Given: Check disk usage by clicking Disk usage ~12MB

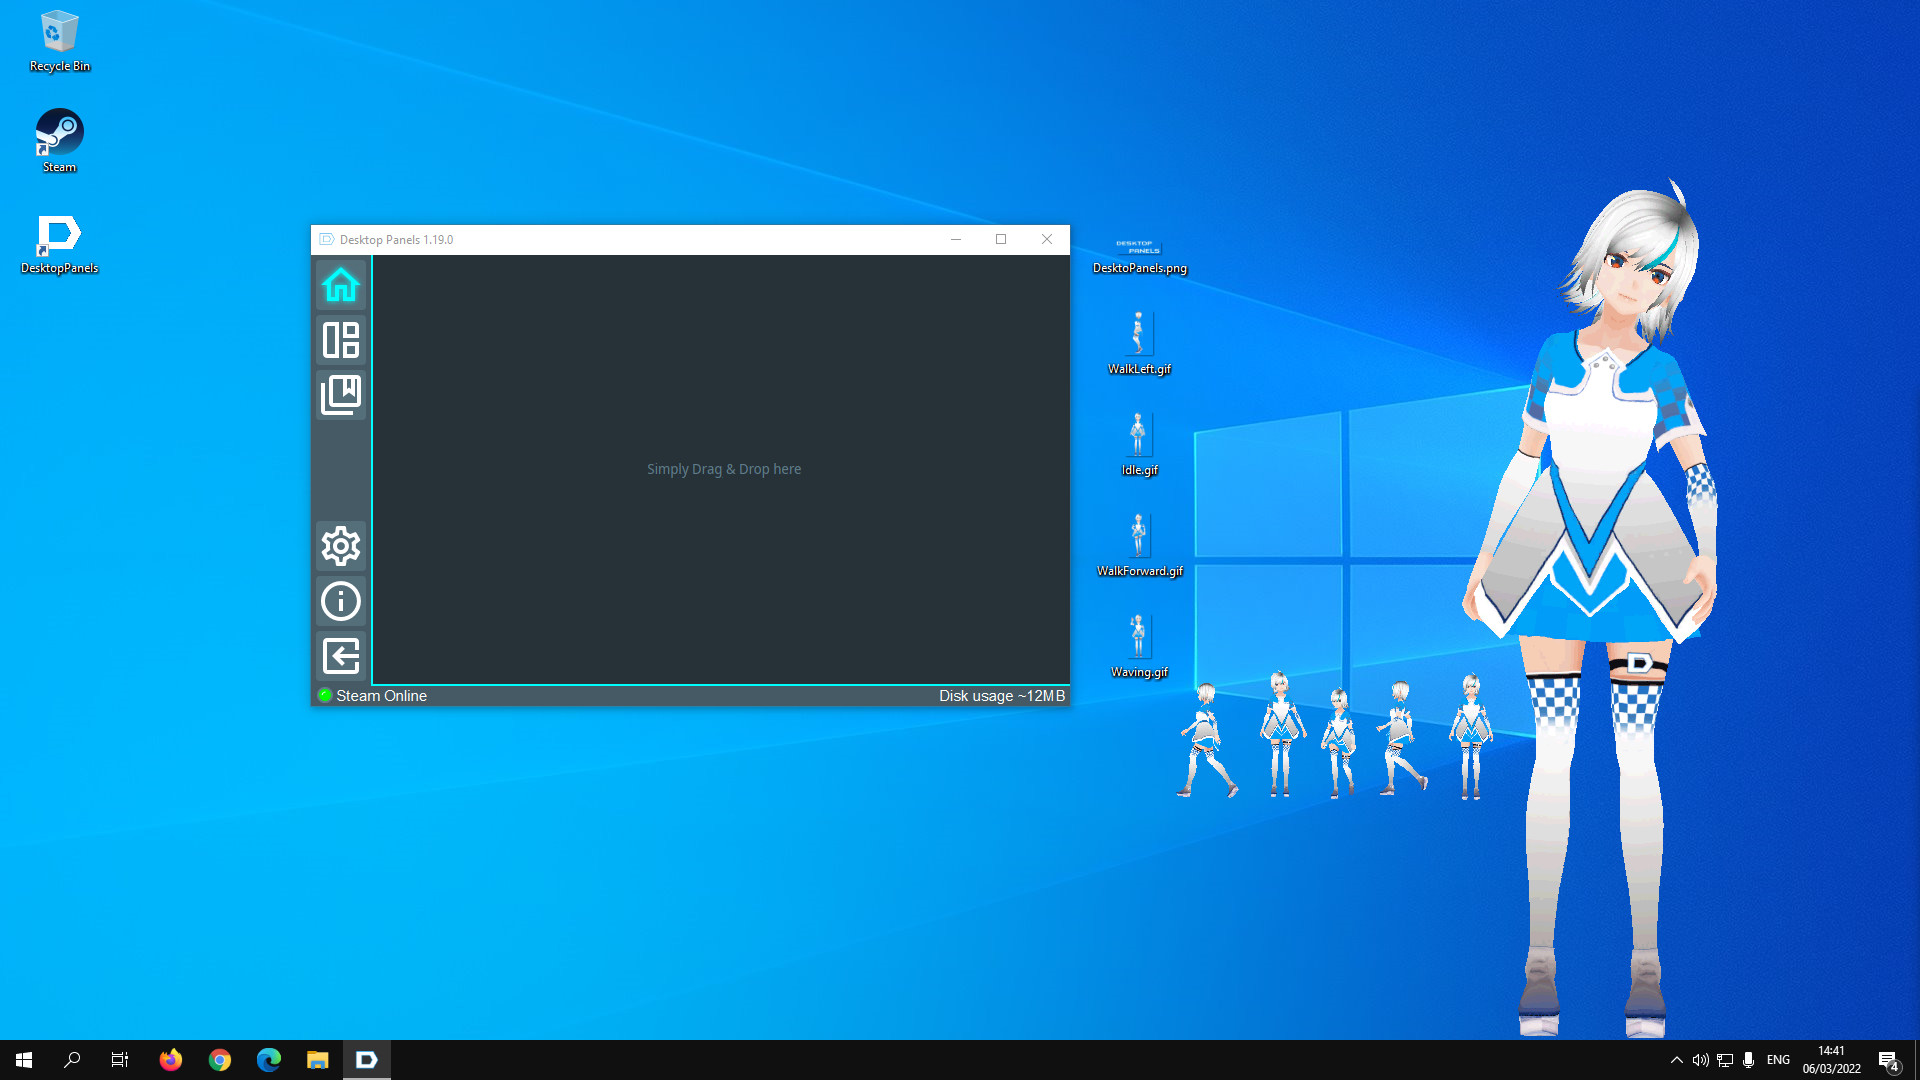Looking at the screenshot, I should (1001, 695).
